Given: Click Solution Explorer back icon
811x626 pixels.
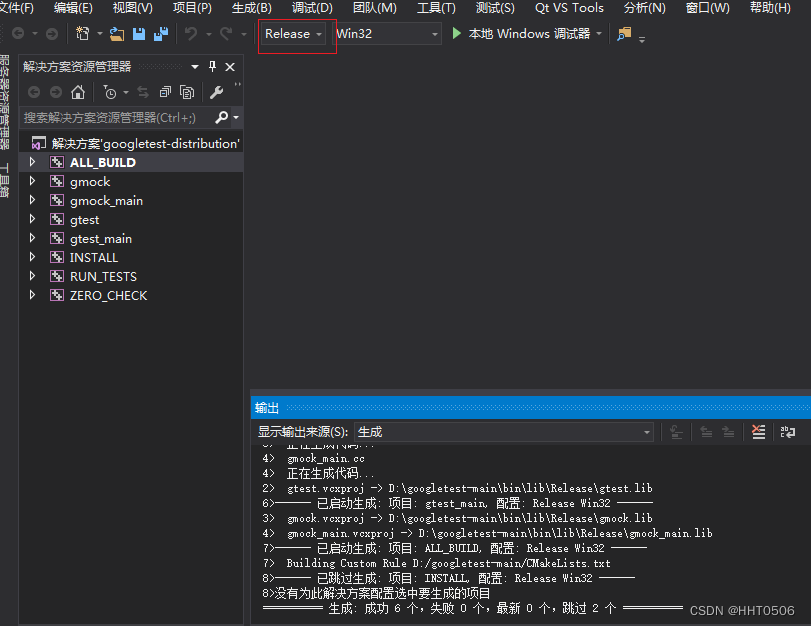Looking at the screenshot, I should point(34,93).
